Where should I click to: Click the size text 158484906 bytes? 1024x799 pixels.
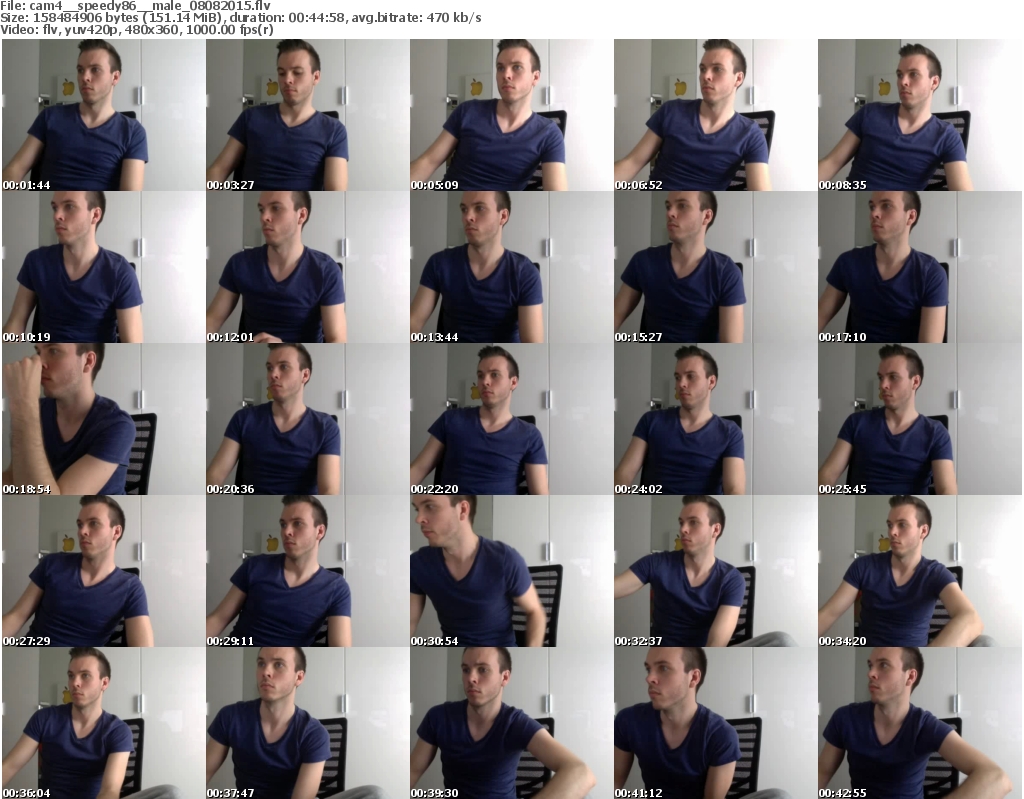(85, 18)
